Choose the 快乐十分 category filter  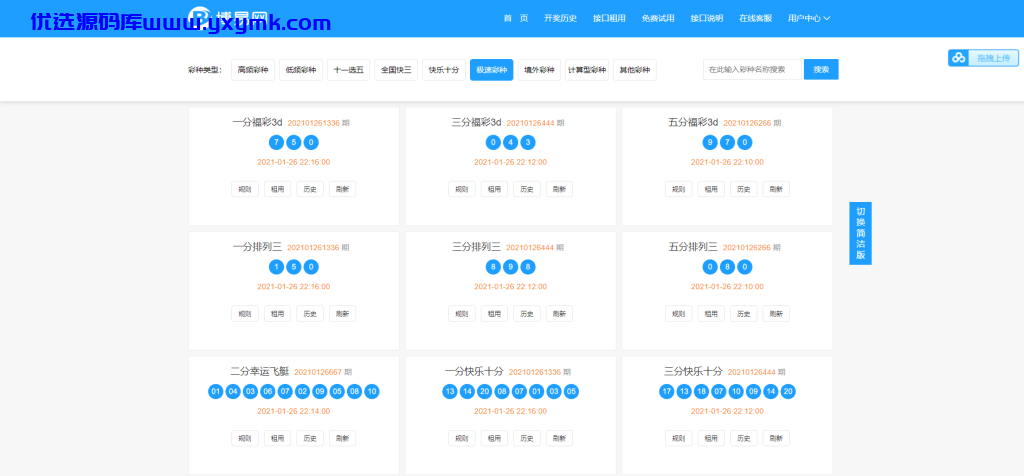pos(444,70)
